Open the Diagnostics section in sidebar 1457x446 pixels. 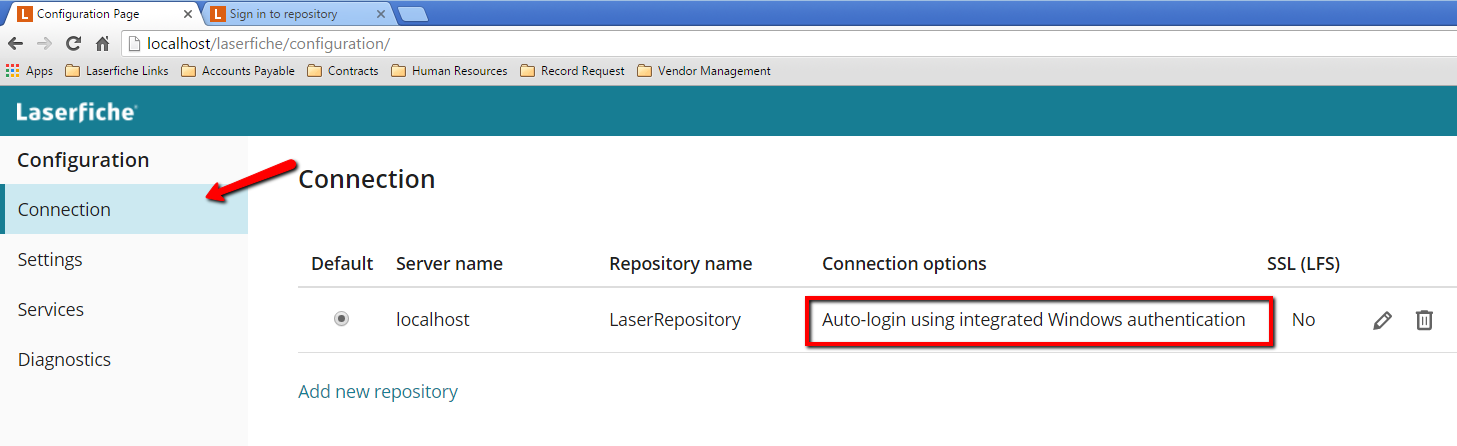point(124,359)
